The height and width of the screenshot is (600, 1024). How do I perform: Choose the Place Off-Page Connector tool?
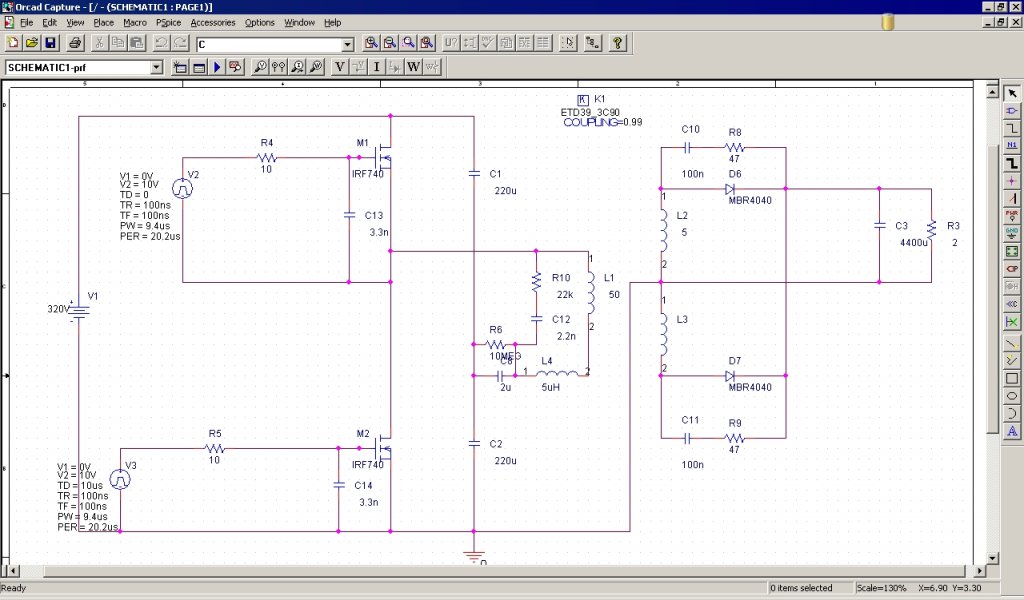pyautogui.click(x=1012, y=304)
